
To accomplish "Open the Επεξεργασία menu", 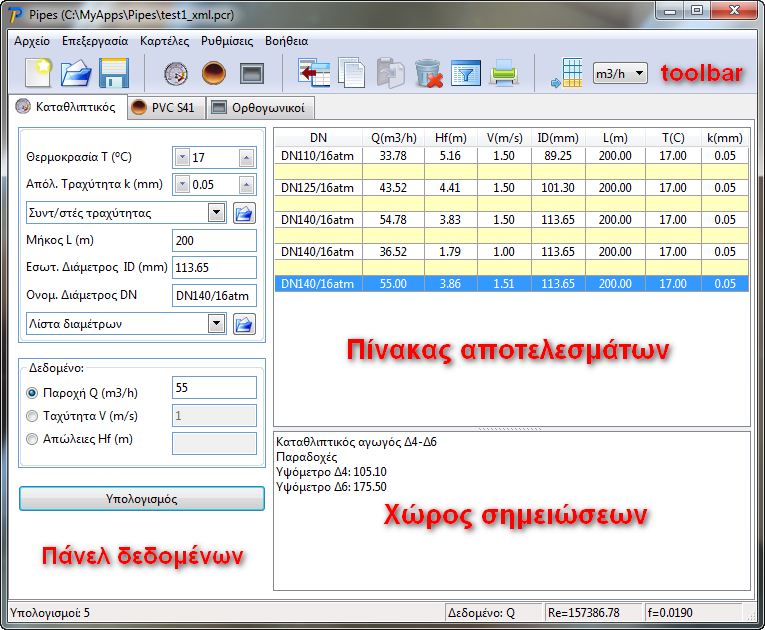I will click(95, 41).
